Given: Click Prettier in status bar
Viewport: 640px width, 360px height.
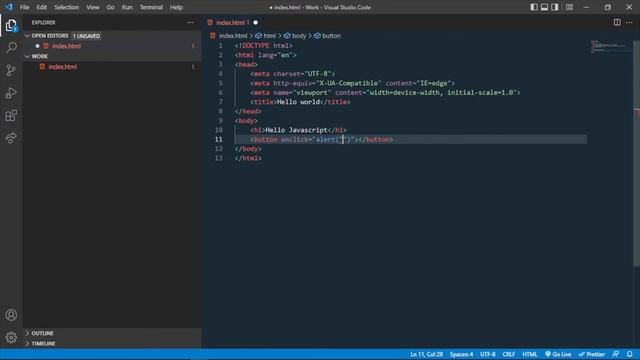Looking at the screenshot, I should point(591,354).
